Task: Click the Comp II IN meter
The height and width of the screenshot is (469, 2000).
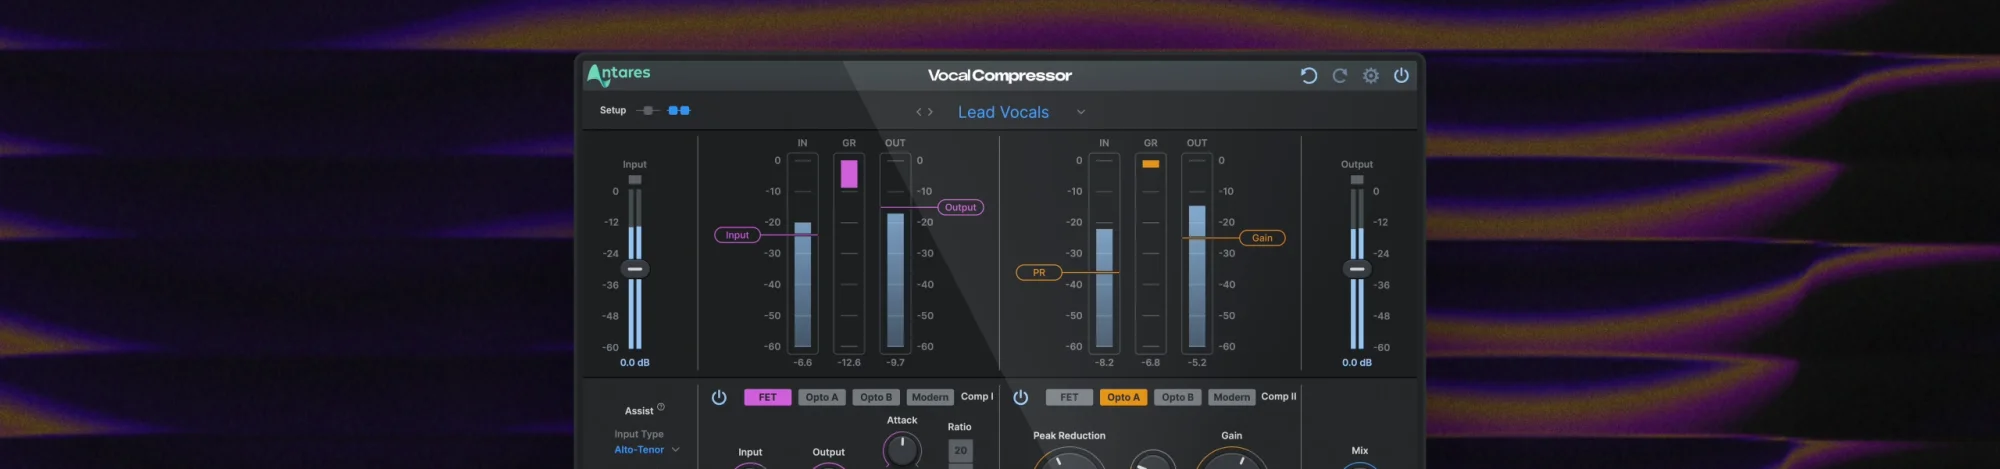Action: click(1104, 253)
